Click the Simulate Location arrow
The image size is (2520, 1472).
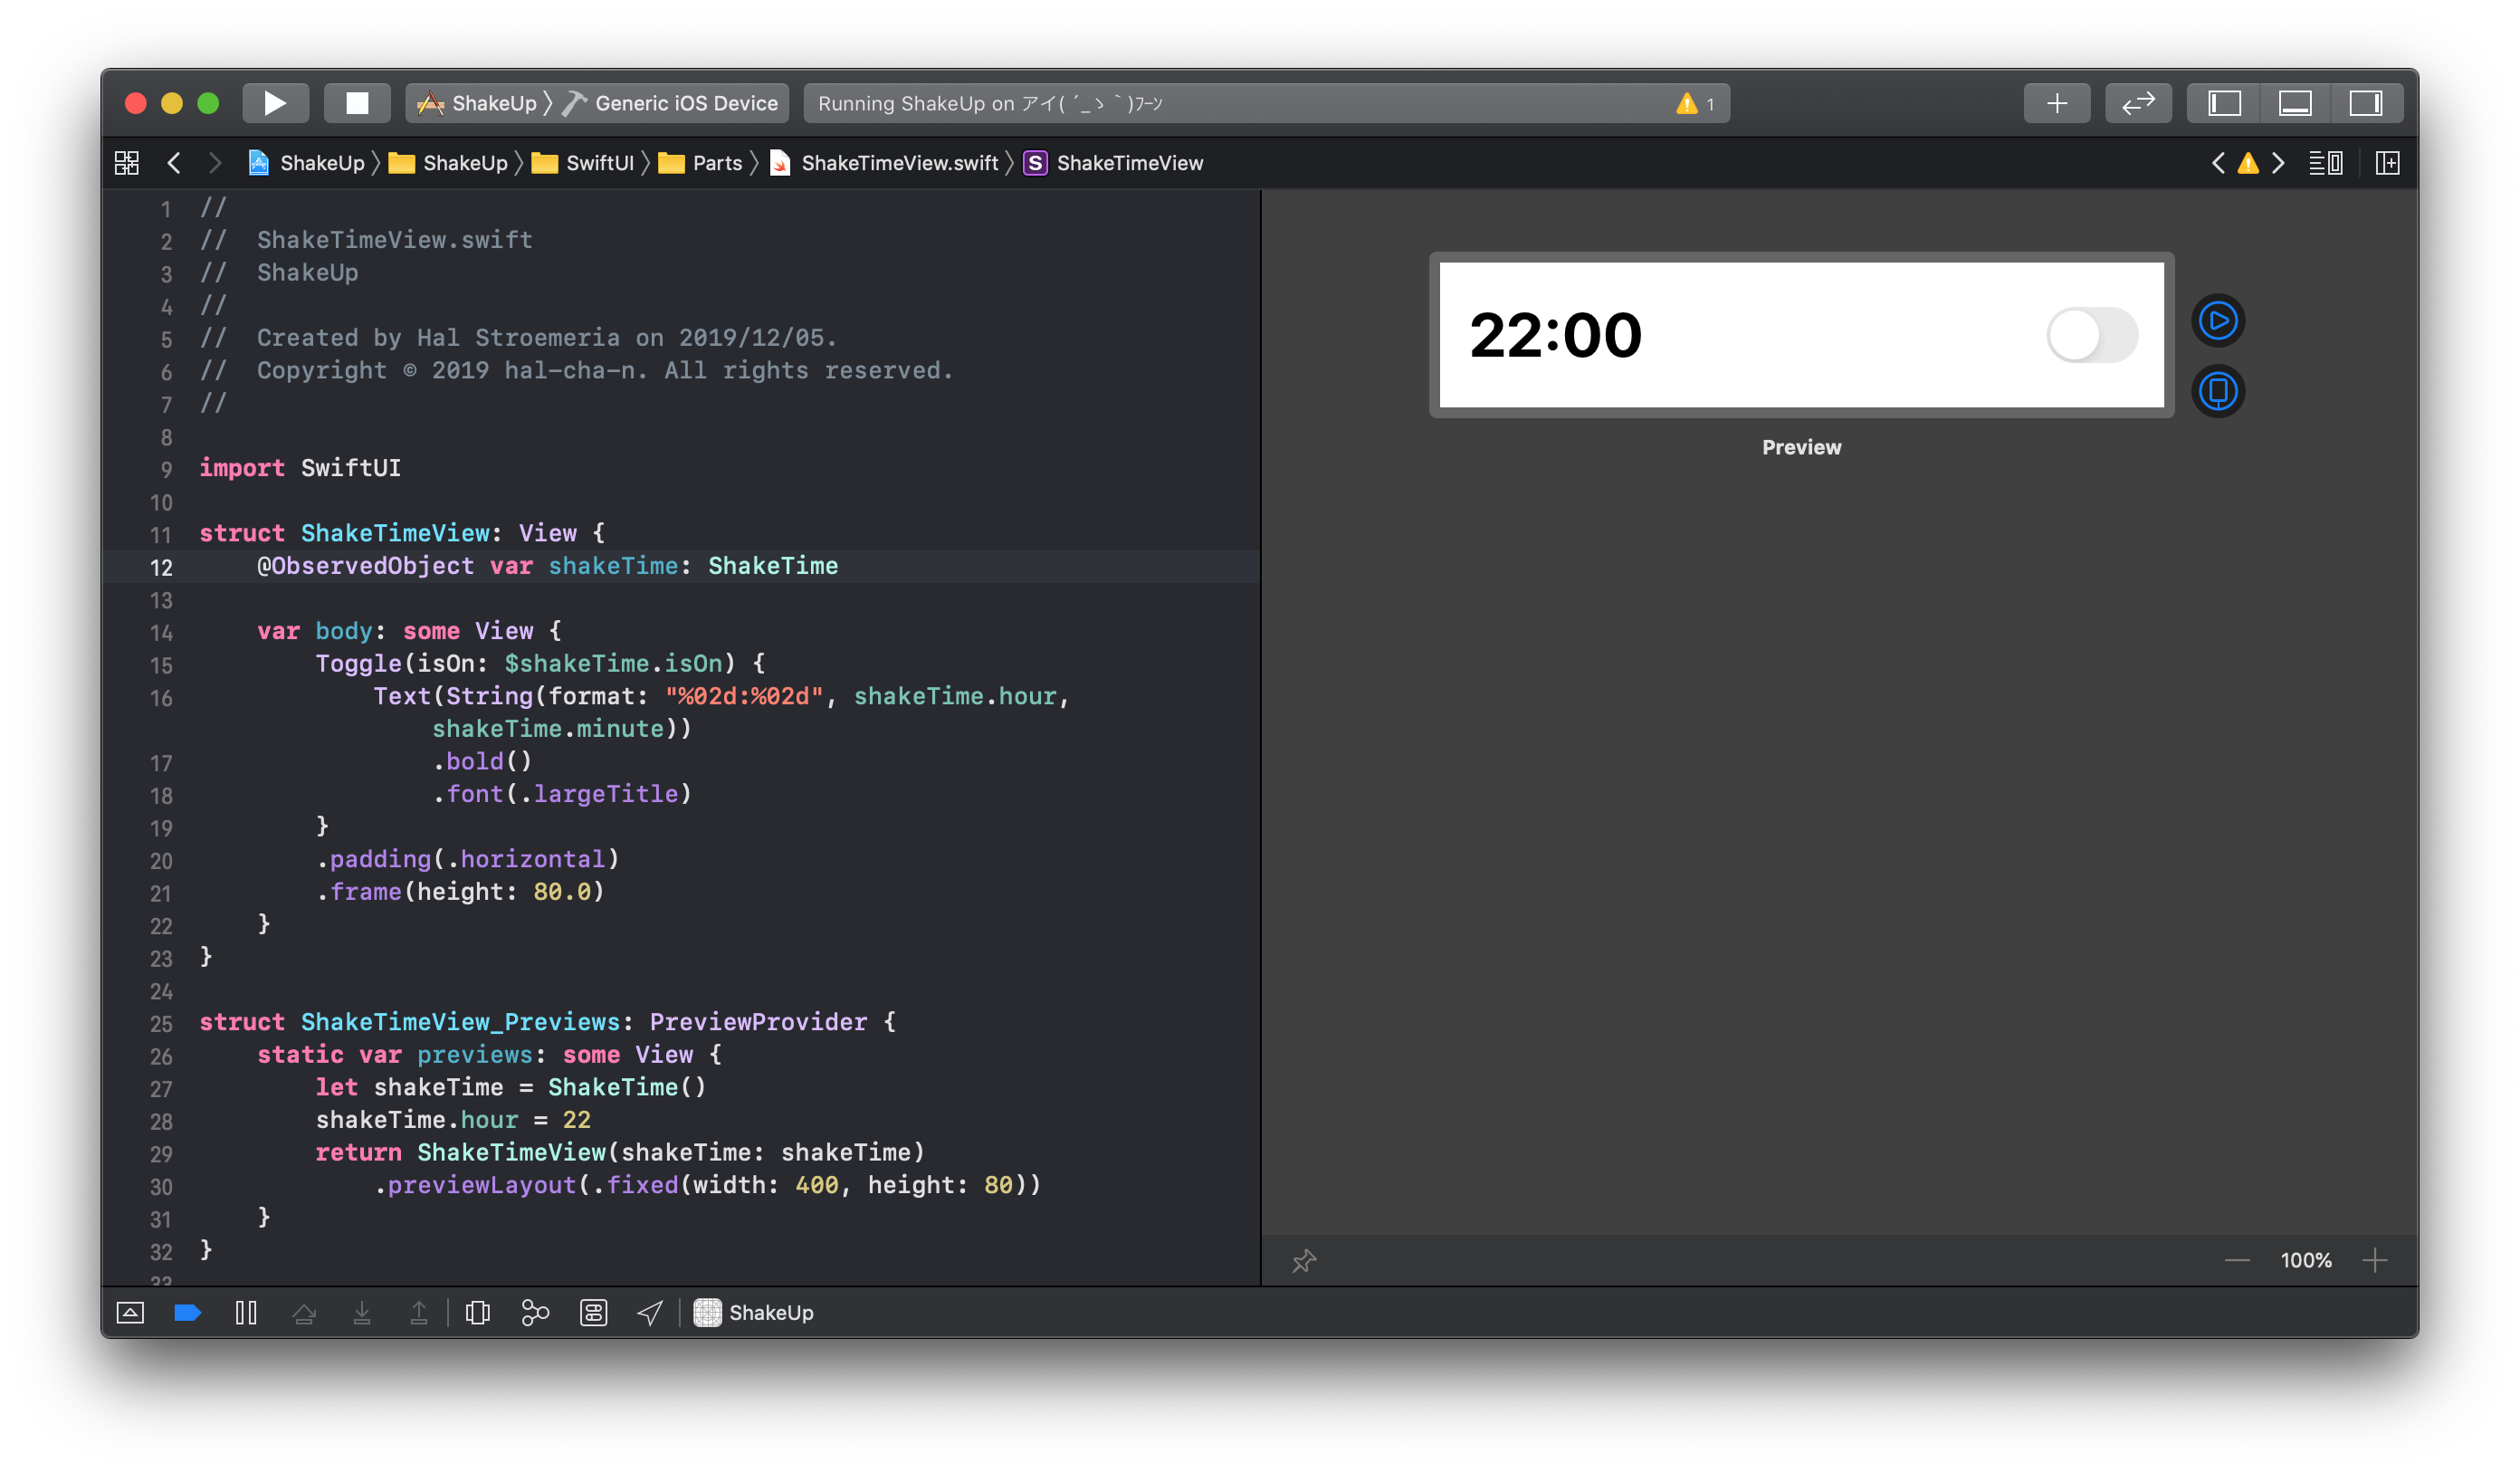(x=650, y=1313)
